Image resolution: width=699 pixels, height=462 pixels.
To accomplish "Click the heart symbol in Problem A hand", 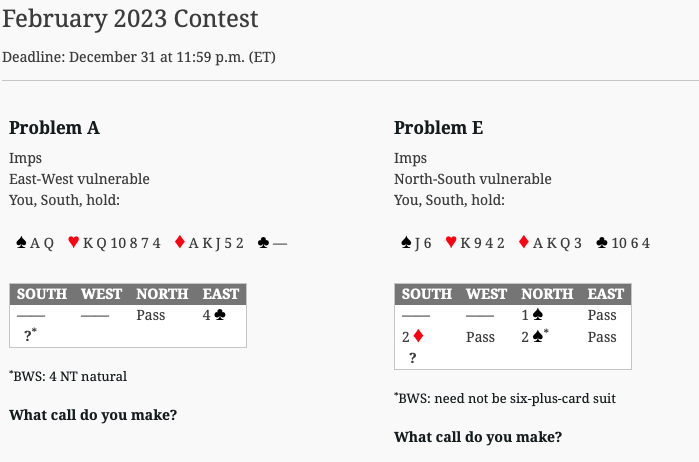I will click(74, 243).
